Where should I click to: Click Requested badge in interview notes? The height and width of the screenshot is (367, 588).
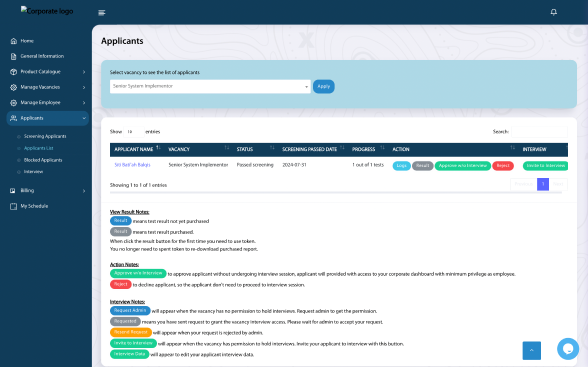click(125, 322)
